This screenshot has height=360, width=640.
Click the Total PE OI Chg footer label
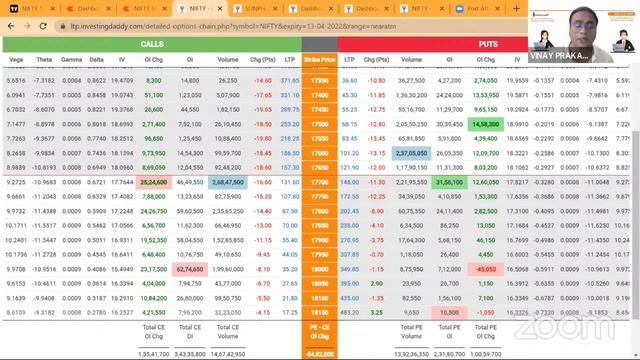(486, 332)
